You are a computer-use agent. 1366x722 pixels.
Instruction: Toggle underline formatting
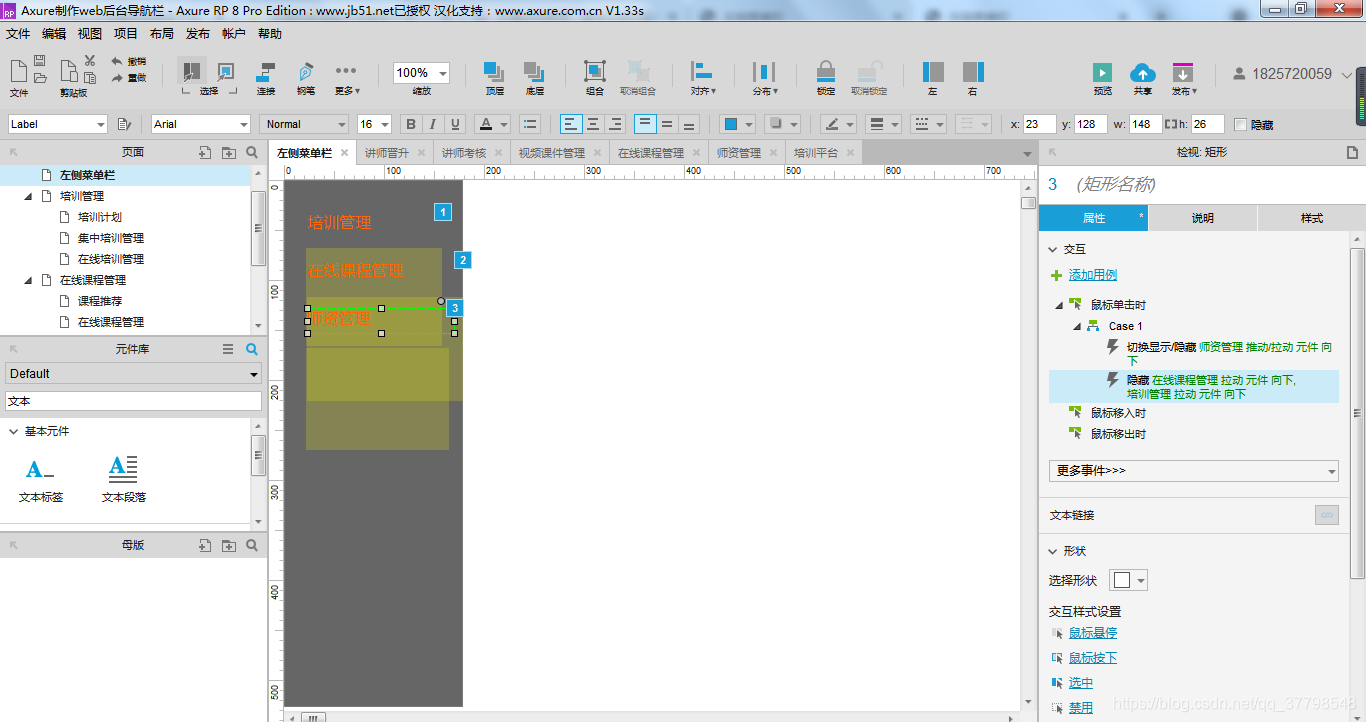pos(456,124)
